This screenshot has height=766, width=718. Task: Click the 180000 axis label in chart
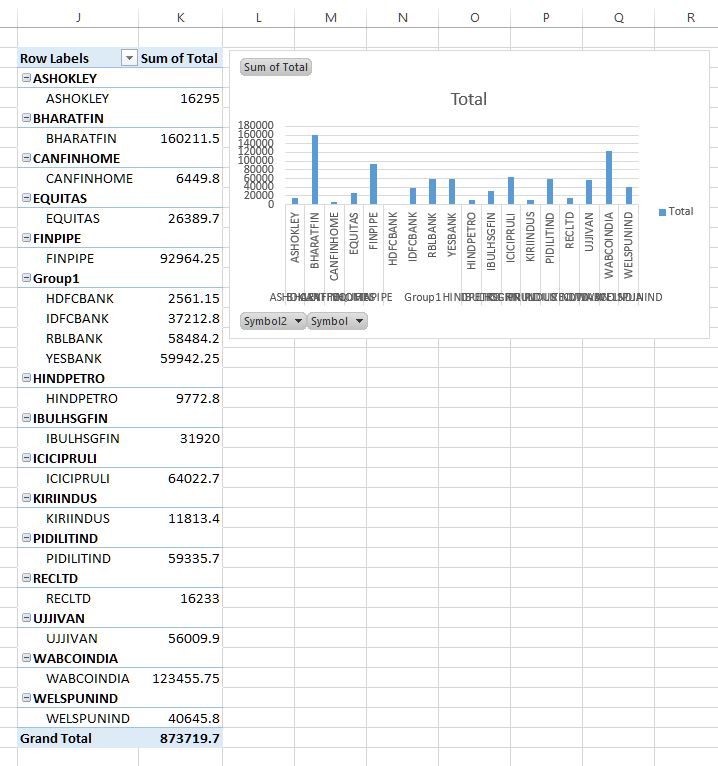click(255, 126)
